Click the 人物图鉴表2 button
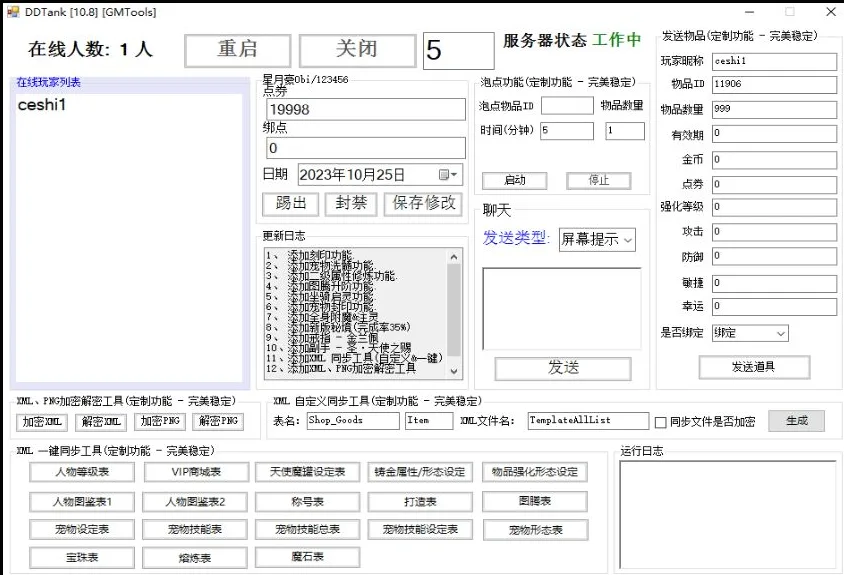Image resolution: width=844 pixels, height=575 pixels. pos(195,502)
